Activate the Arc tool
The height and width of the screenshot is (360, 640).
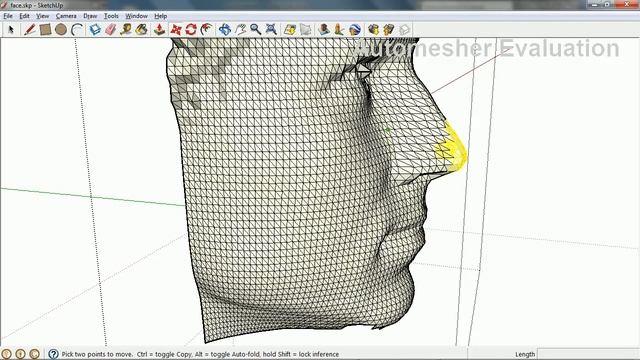point(77,29)
